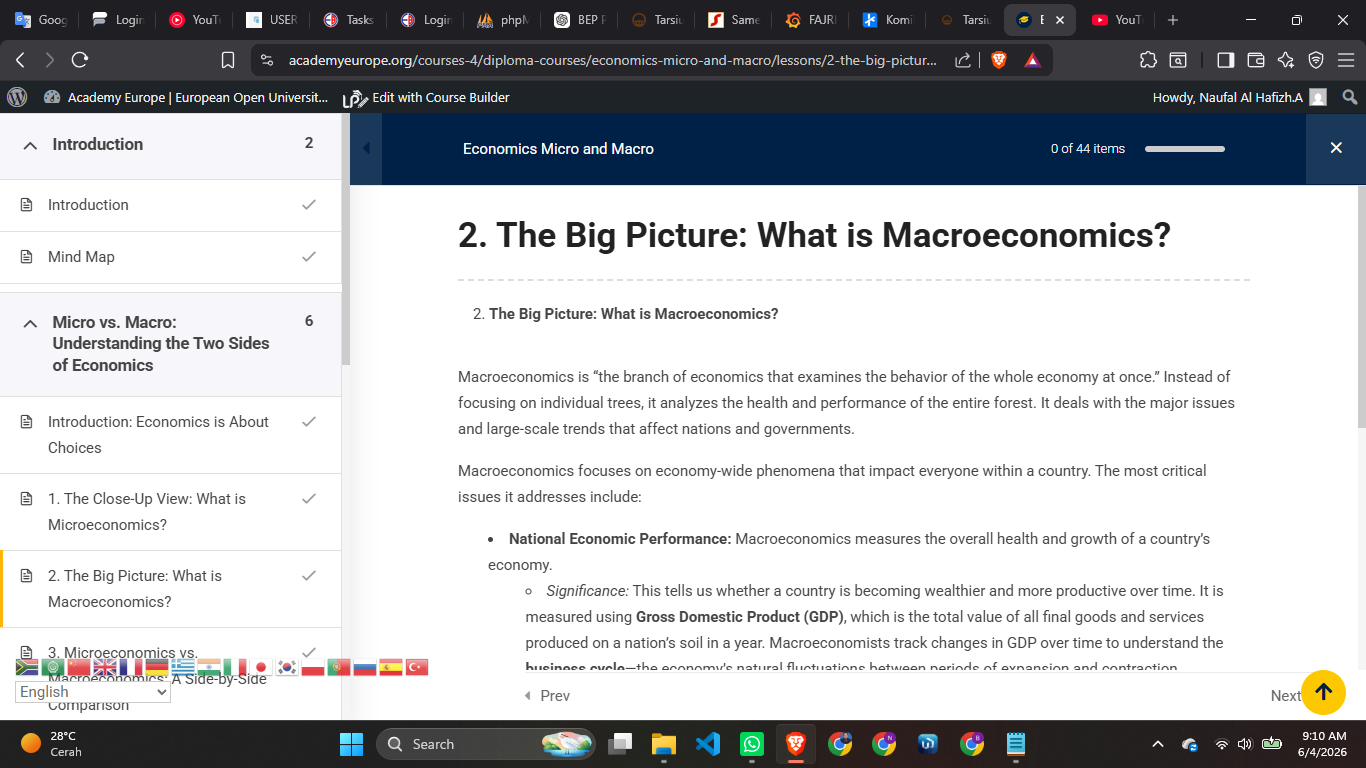Screen dimensions: 1366x768
Task: Open a new browser tab
Action: [1173, 20]
